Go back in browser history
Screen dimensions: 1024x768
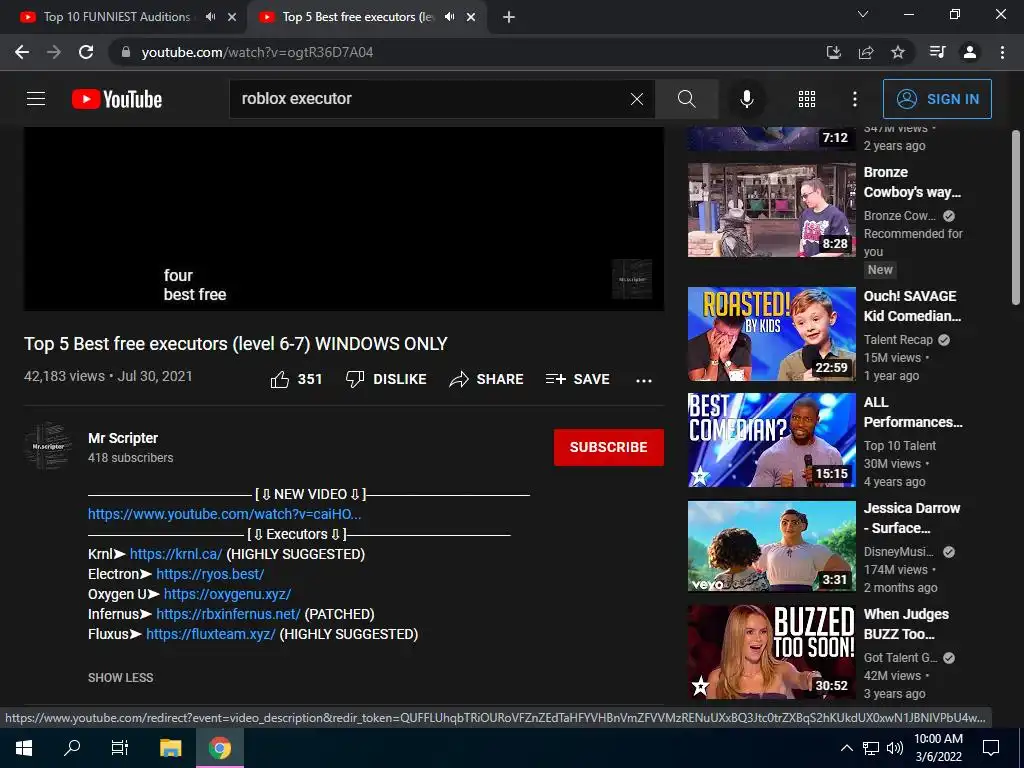(x=22, y=52)
